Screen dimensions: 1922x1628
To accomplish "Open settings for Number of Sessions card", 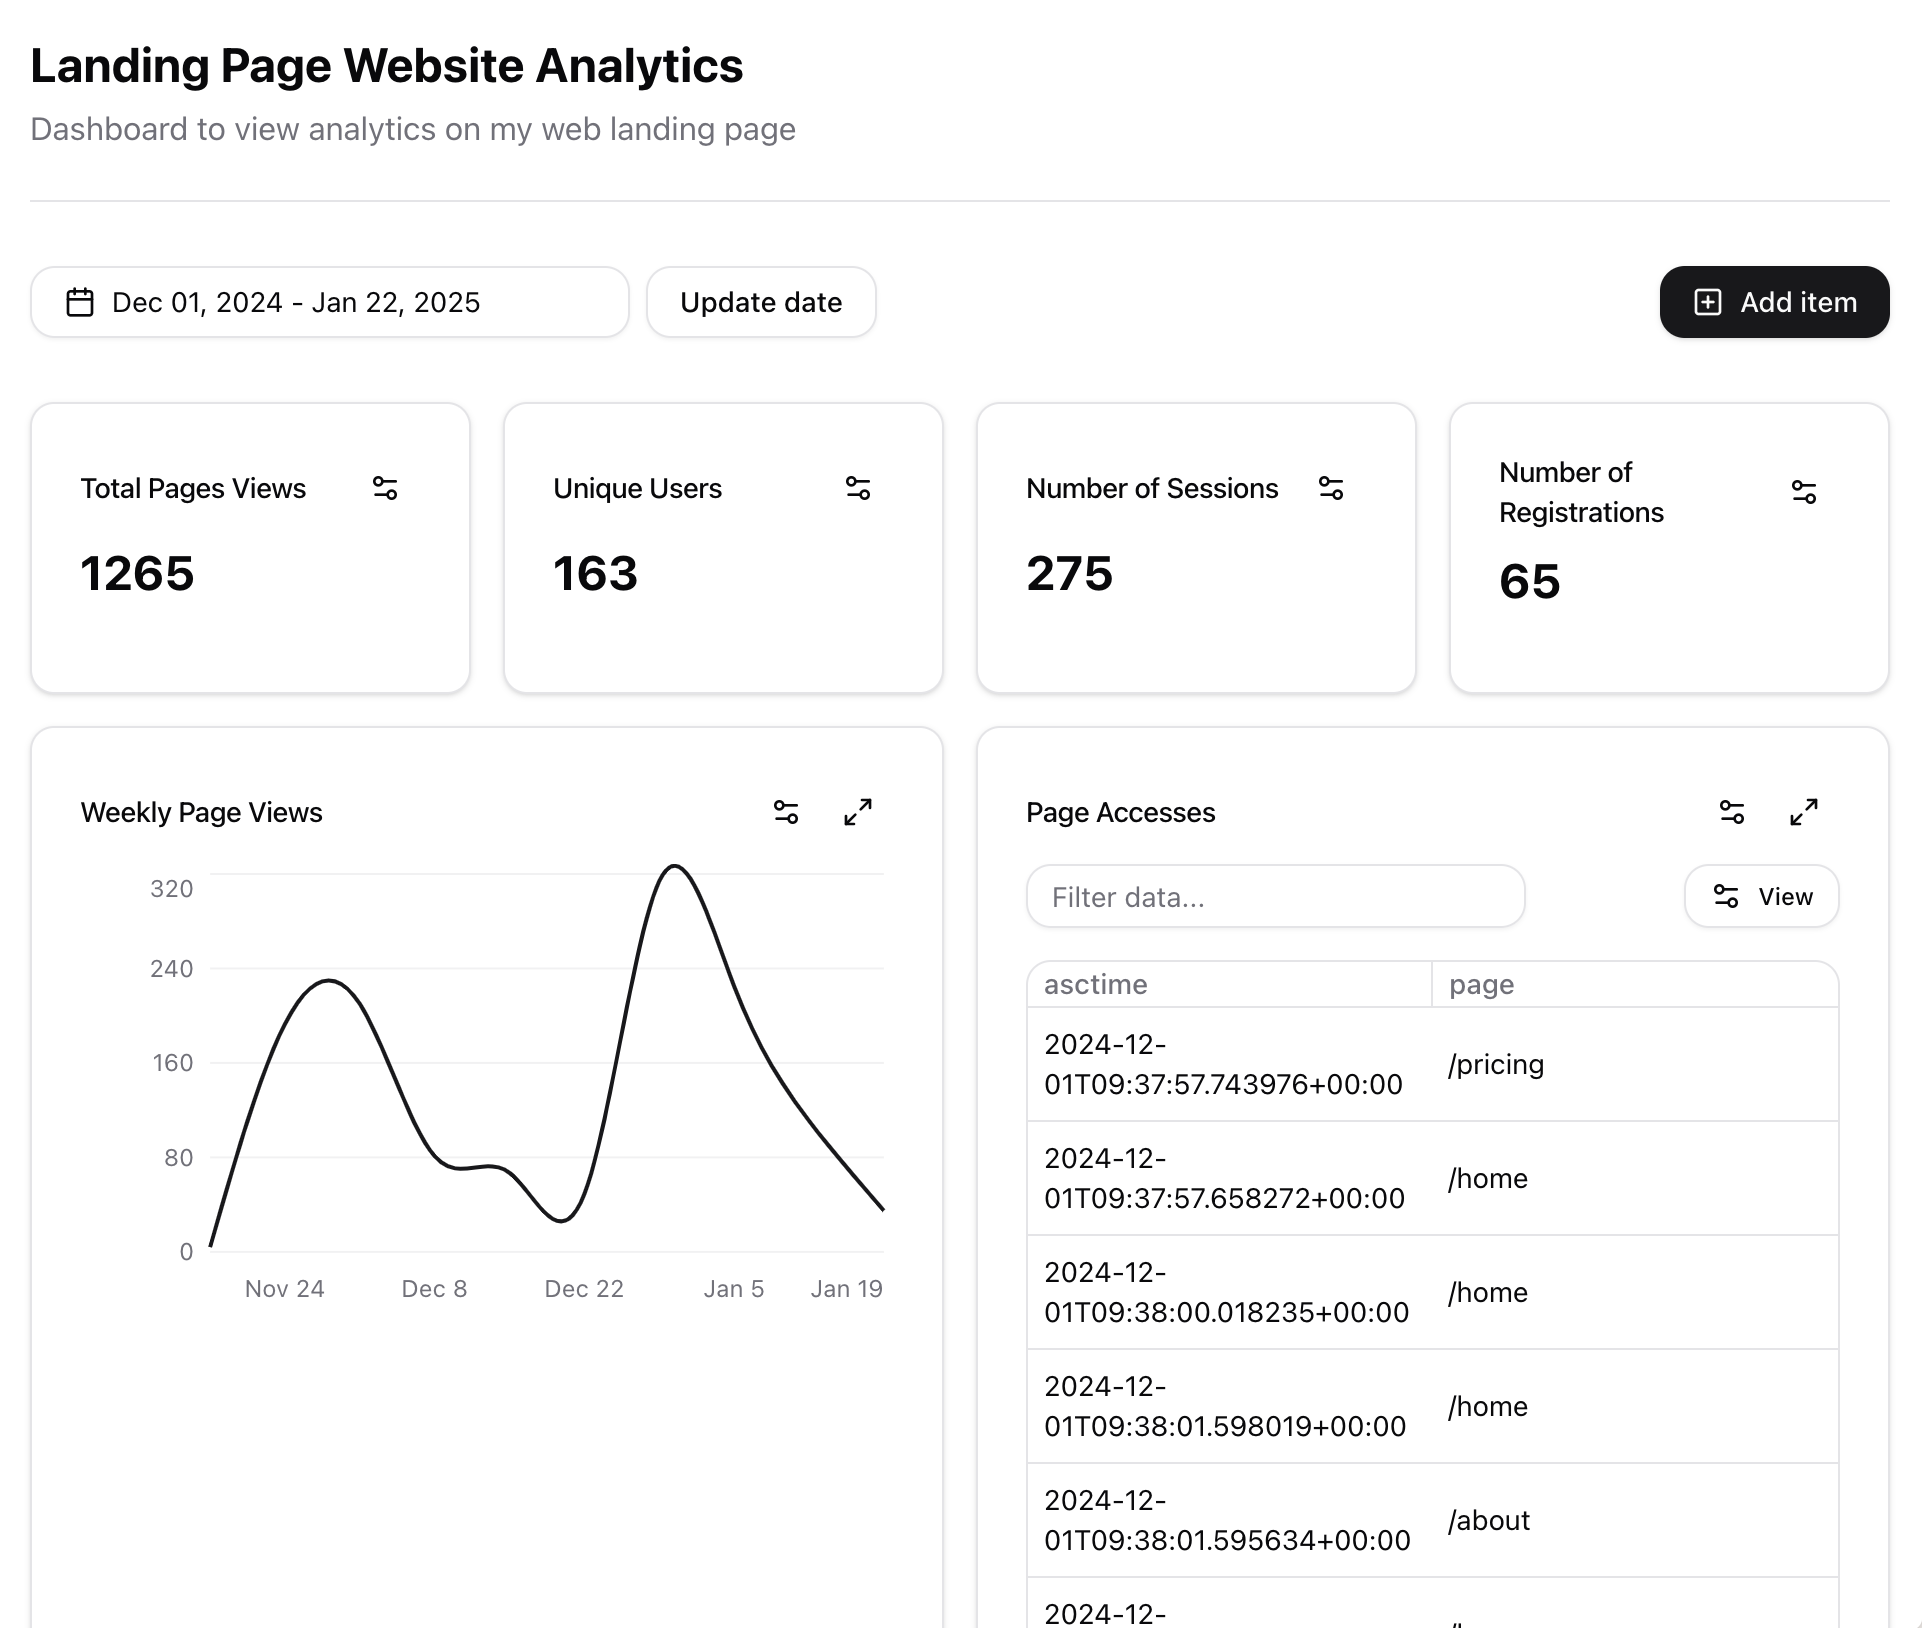I will pyautogui.click(x=1331, y=488).
